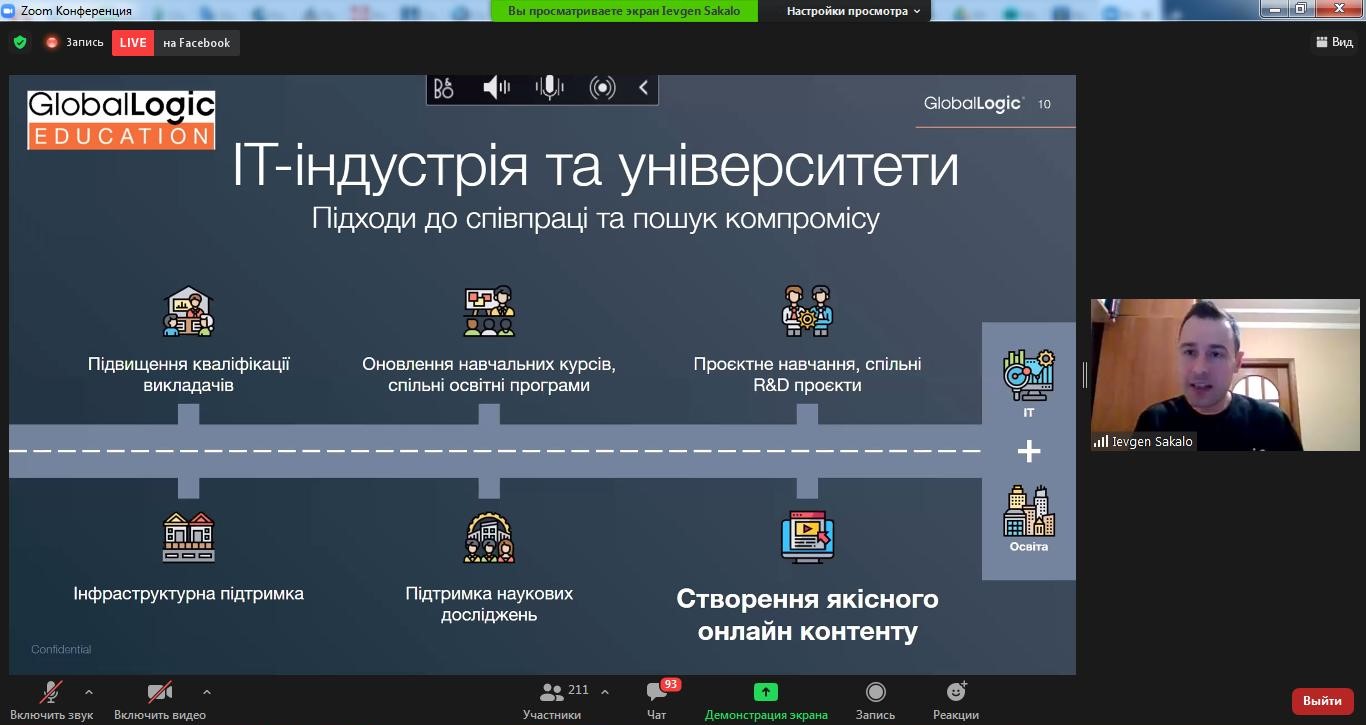Click text 'Підтримка наукових досліджень'
The height and width of the screenshot is (725, 1366).
(489, 604)
